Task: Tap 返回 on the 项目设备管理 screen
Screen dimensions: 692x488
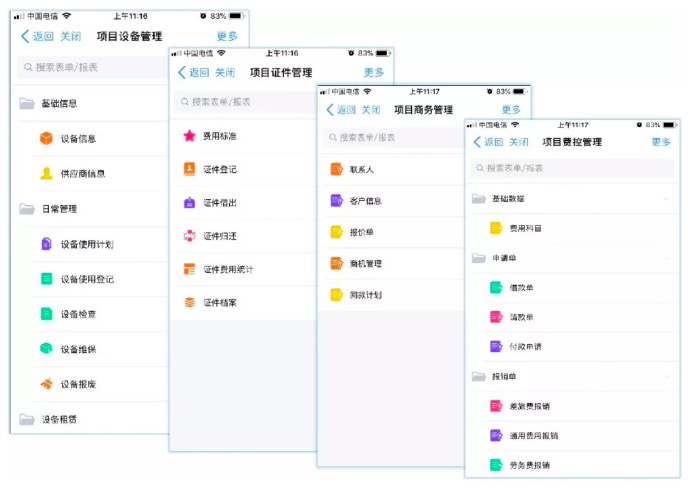Action: tap(38, 36)
